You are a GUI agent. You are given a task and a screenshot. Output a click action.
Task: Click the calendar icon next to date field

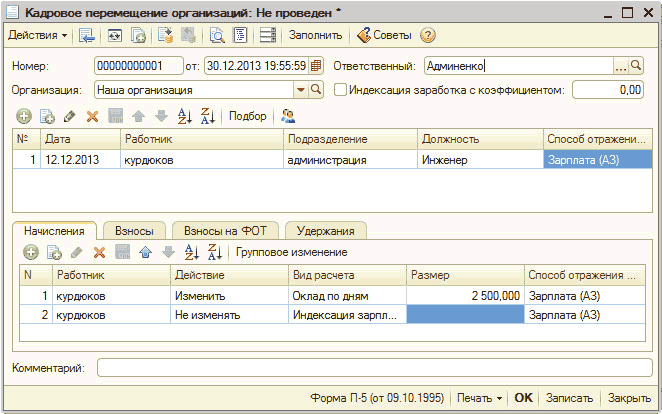pyautogui.click(x=317, y=66)
